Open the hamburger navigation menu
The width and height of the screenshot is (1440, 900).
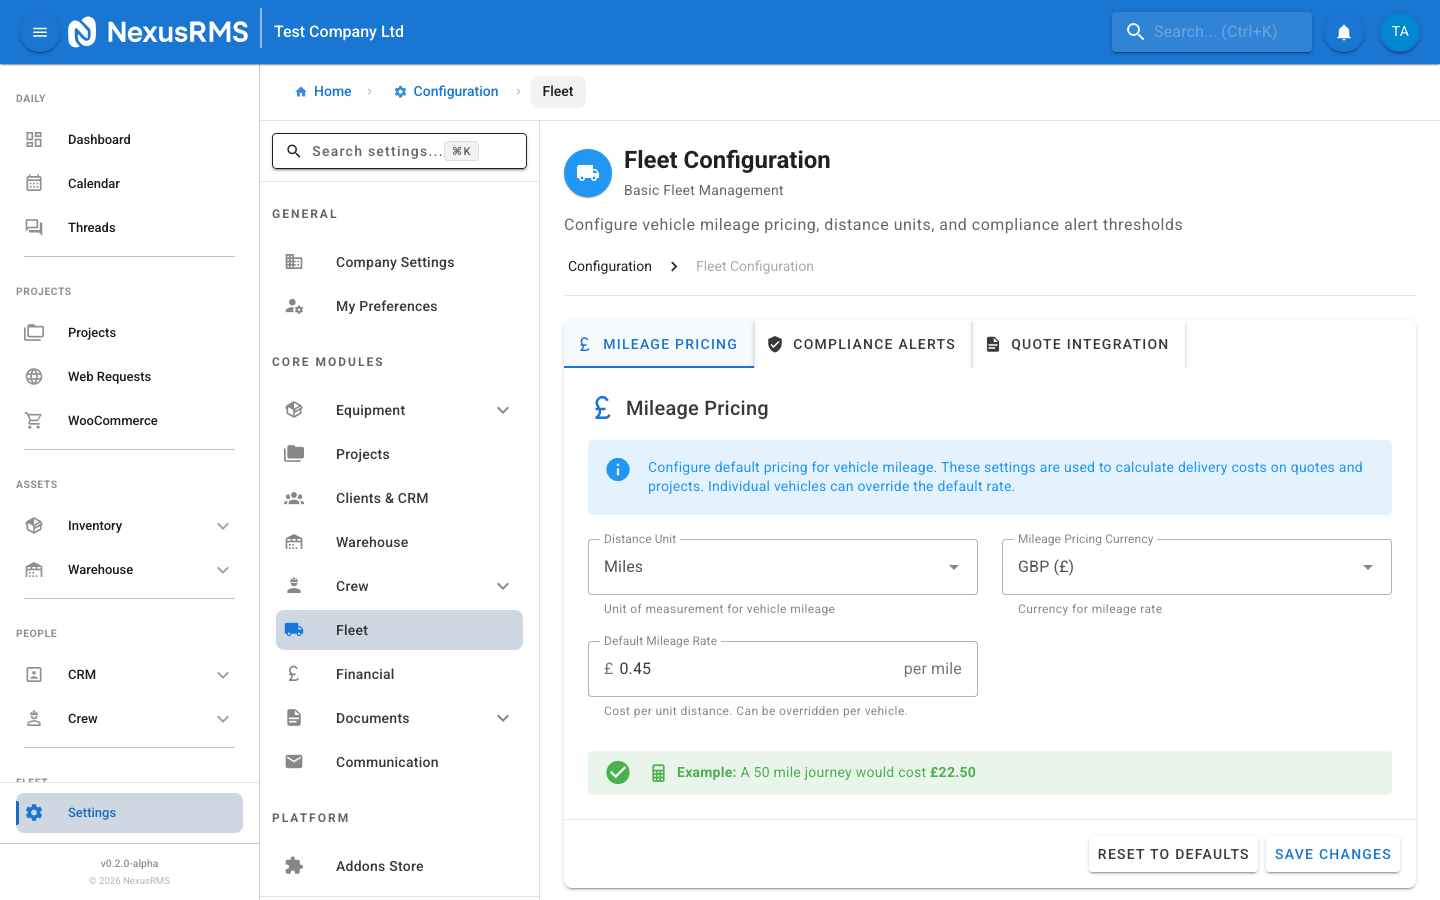tap(39, 31)
